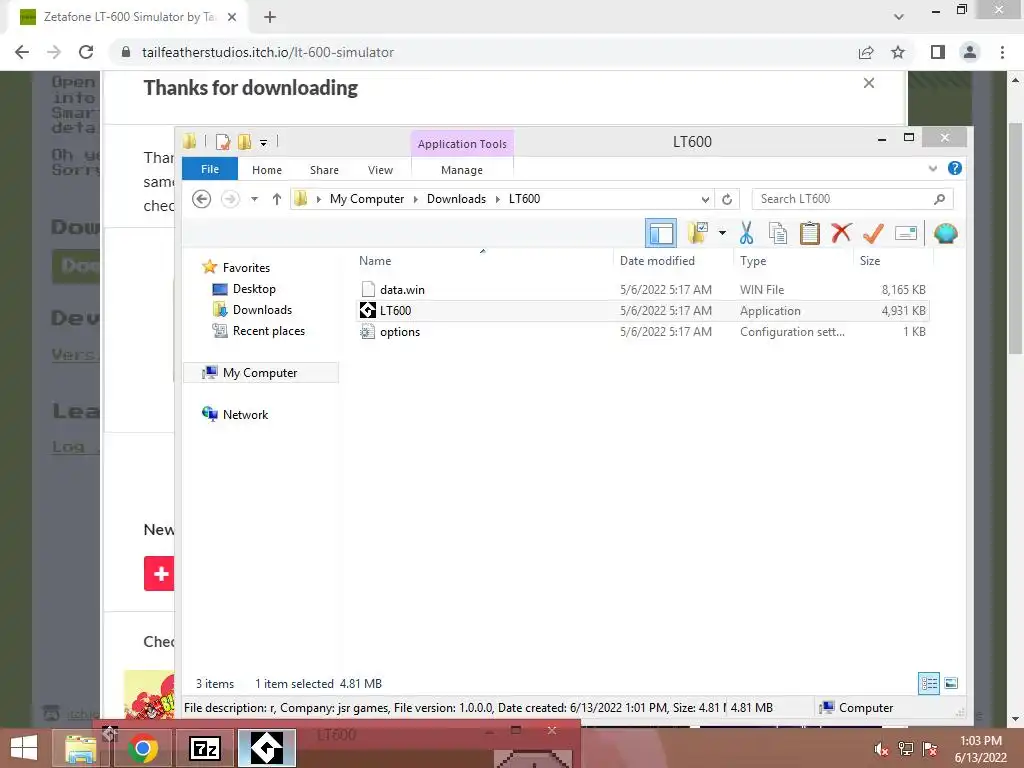Open the Chrome three-dot menu

click(x=1002, y=52)
